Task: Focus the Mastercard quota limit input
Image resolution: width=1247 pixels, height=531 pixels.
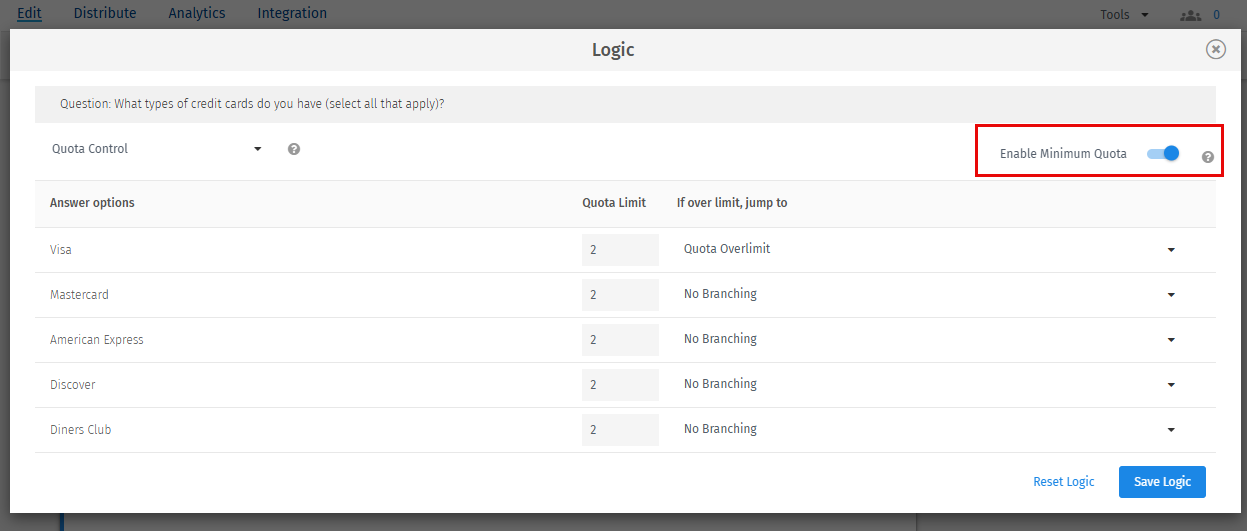Action: [x=620, y=295]
